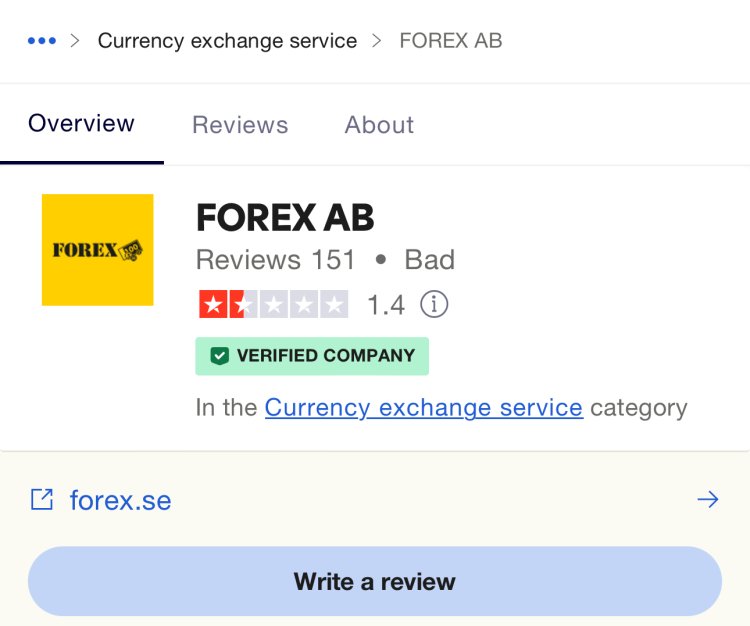Click the second half-filled rating star
The image size is (750, 626).
coord(242,304)
